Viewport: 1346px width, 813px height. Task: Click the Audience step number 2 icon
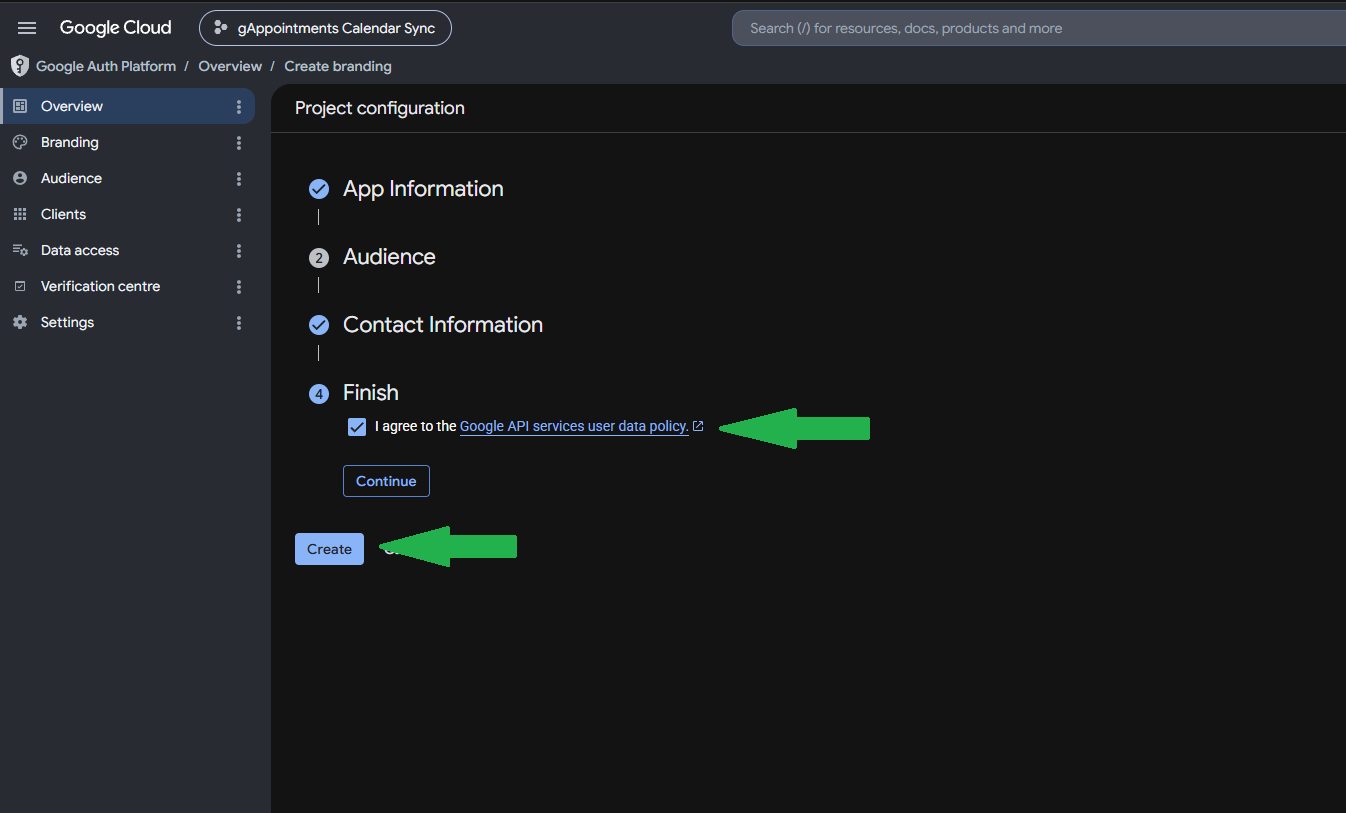pyautogui.click(x=319, y=258)
